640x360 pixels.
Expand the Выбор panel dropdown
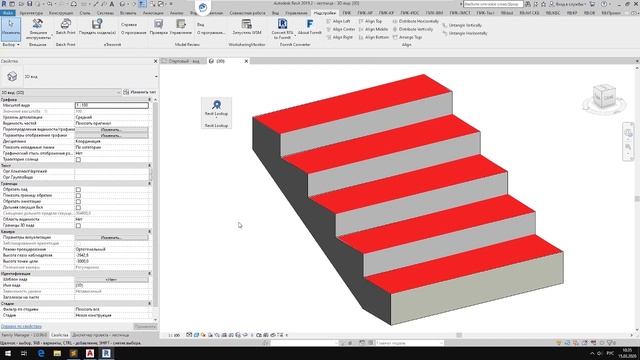11,44
